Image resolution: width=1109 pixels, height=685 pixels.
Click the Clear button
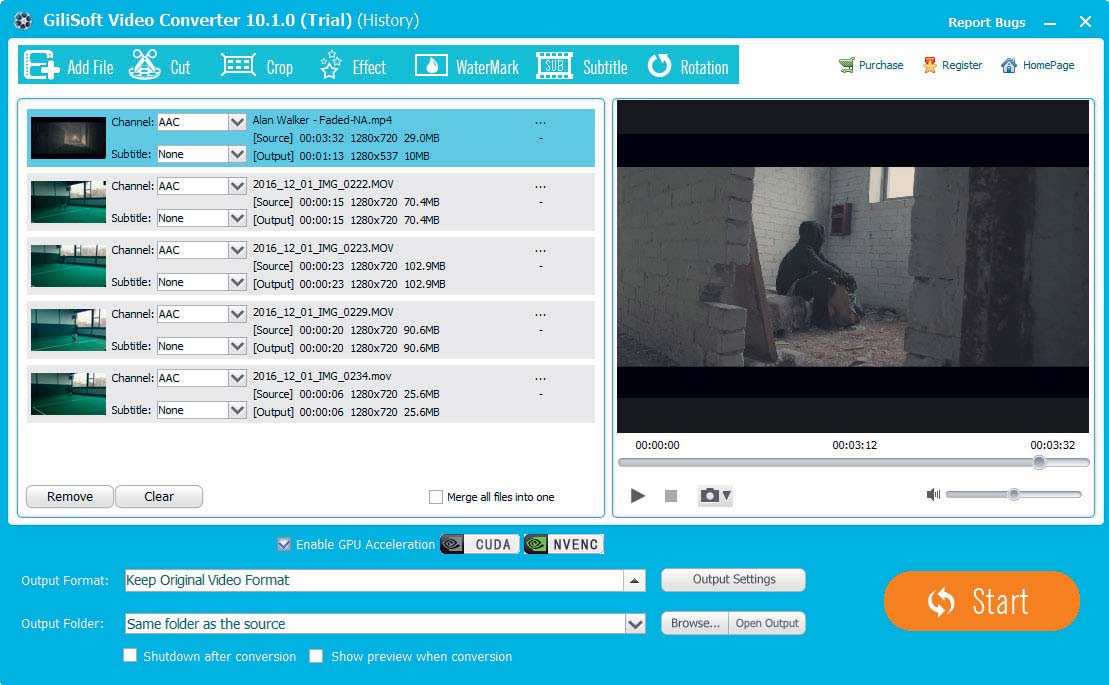158,496
